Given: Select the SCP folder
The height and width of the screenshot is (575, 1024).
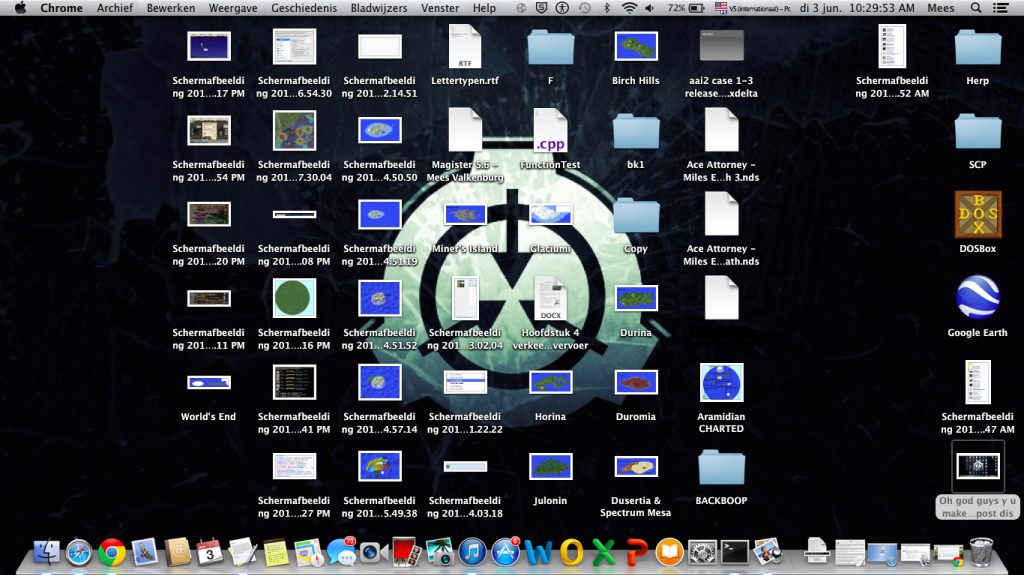Looking at the screenshot, I should (x=978, y=131).
